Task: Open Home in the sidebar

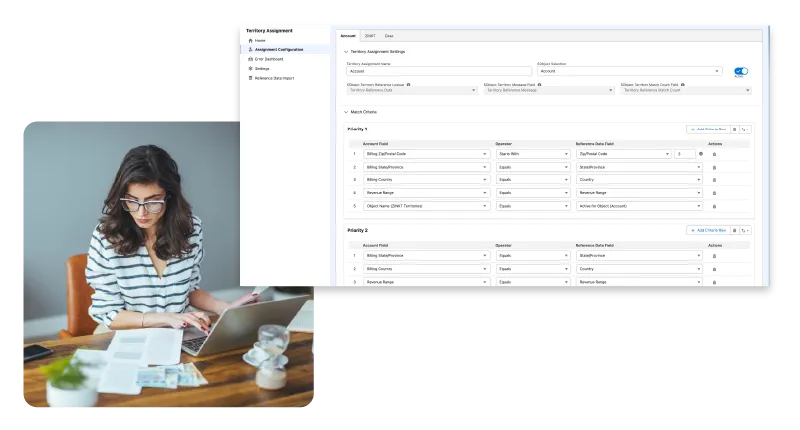Action: pyautogui.click(x=260, y=40)
